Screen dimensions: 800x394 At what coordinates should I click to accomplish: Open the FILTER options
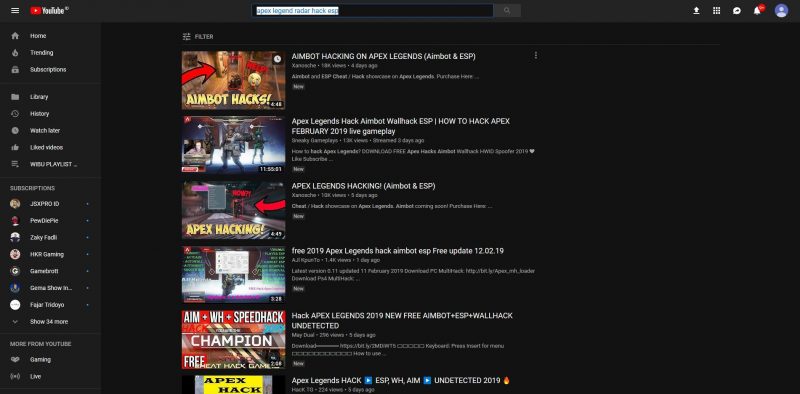tap(198, 37)
